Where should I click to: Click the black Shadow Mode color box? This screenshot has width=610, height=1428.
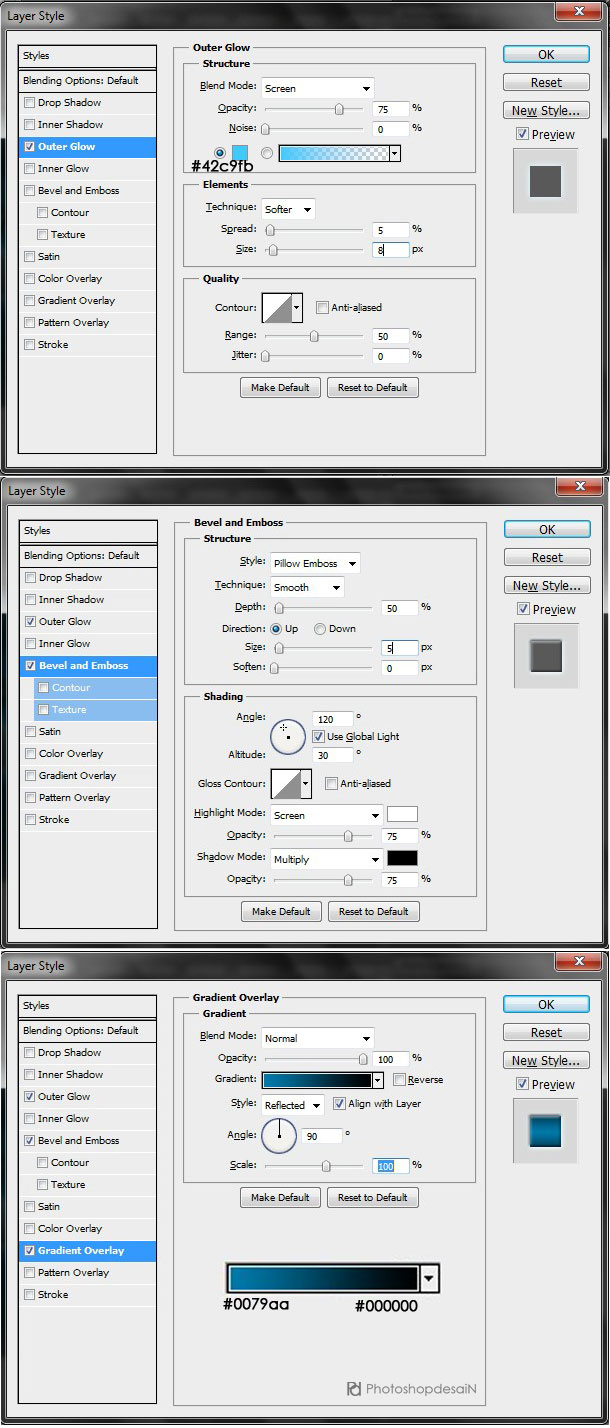pos(402,858)
